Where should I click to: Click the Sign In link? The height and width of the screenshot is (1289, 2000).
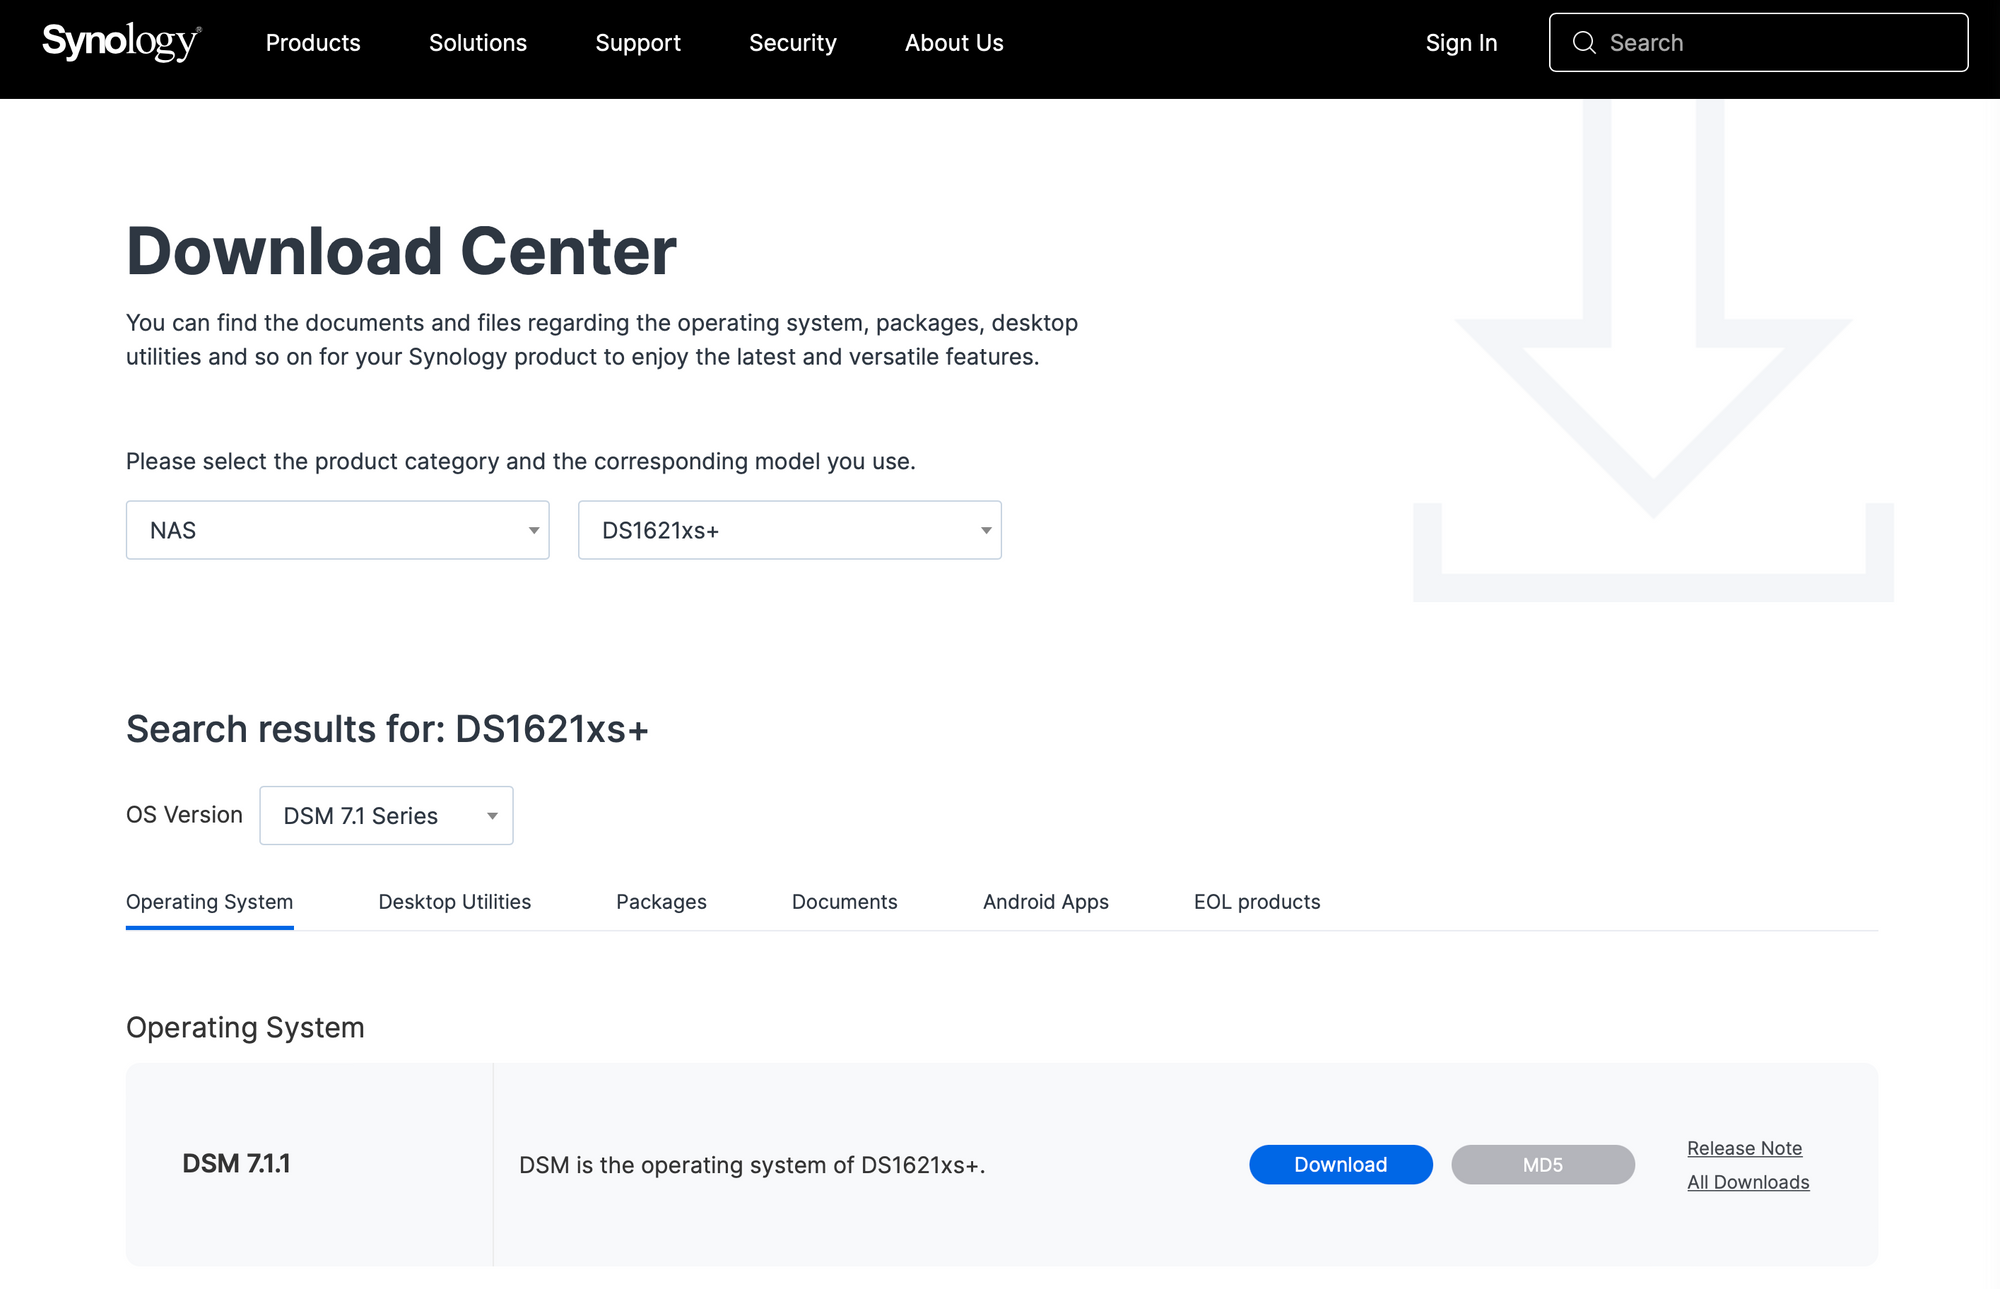1461,43
